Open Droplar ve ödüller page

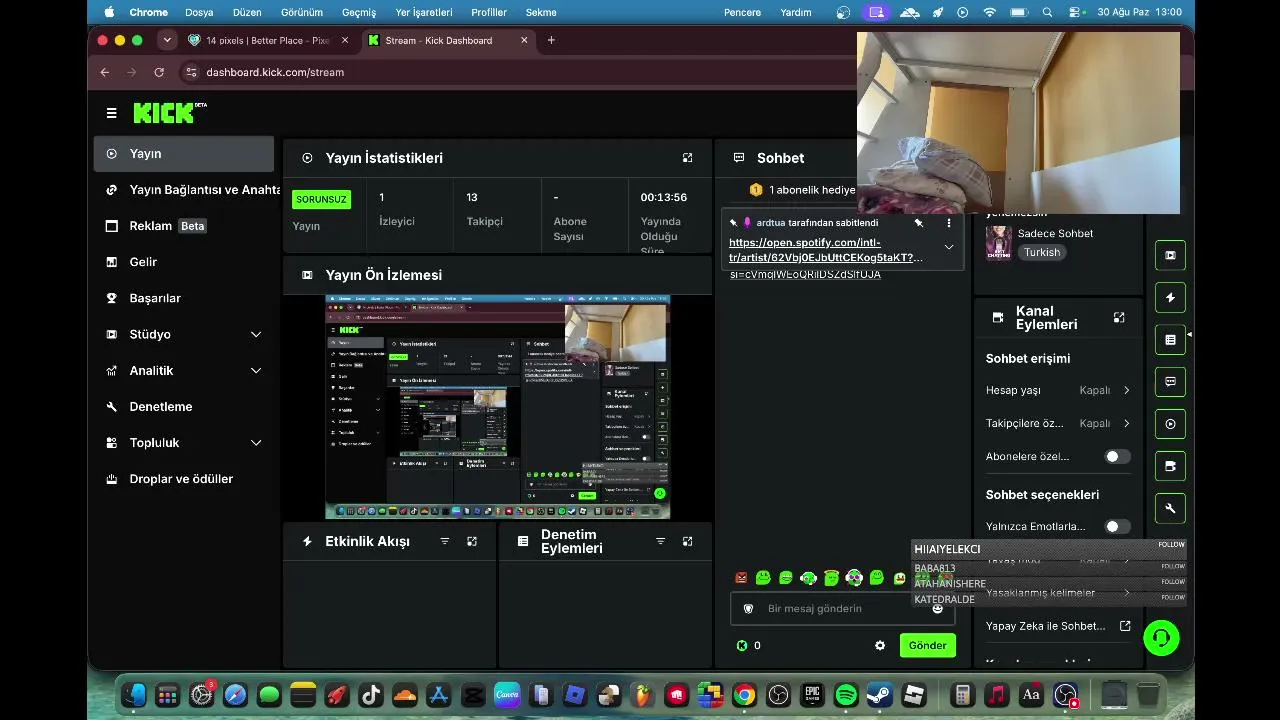184,478
